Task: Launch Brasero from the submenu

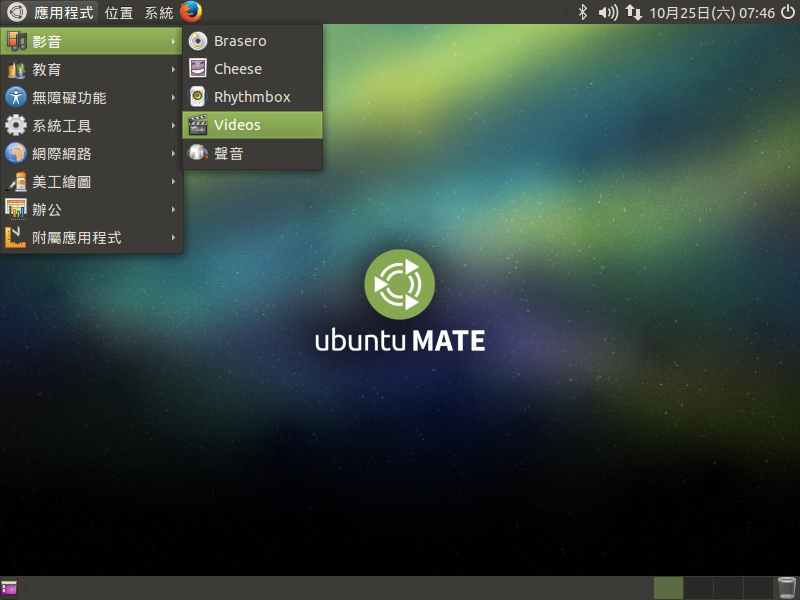Action: pyautogui.click(x=253, y=41)
